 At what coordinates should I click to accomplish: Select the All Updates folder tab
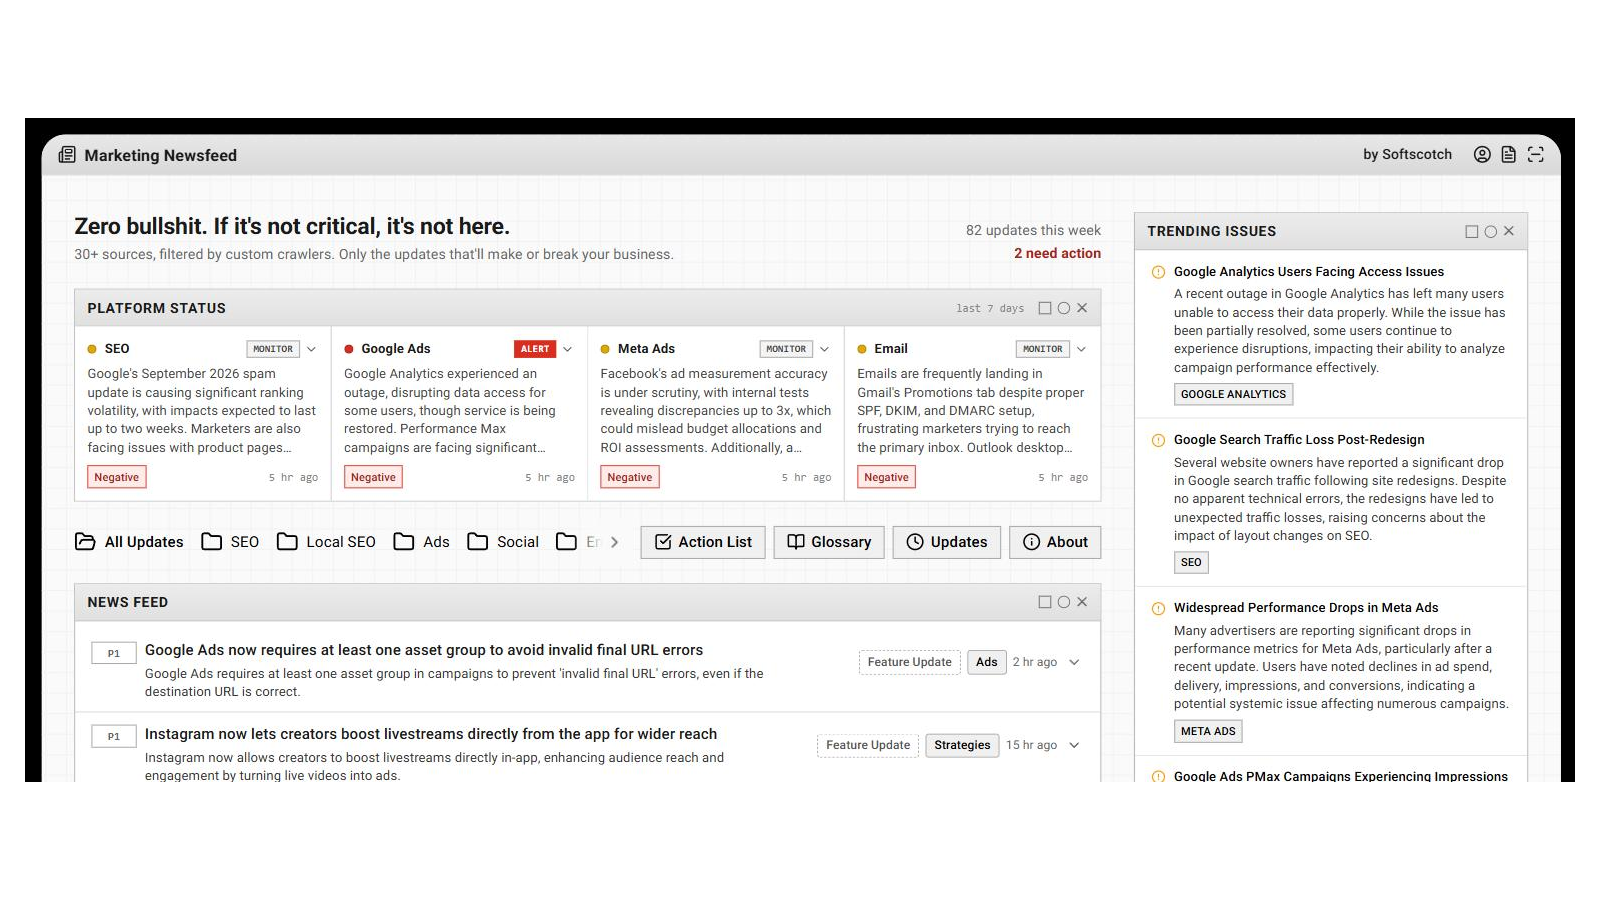coord(129,542)
